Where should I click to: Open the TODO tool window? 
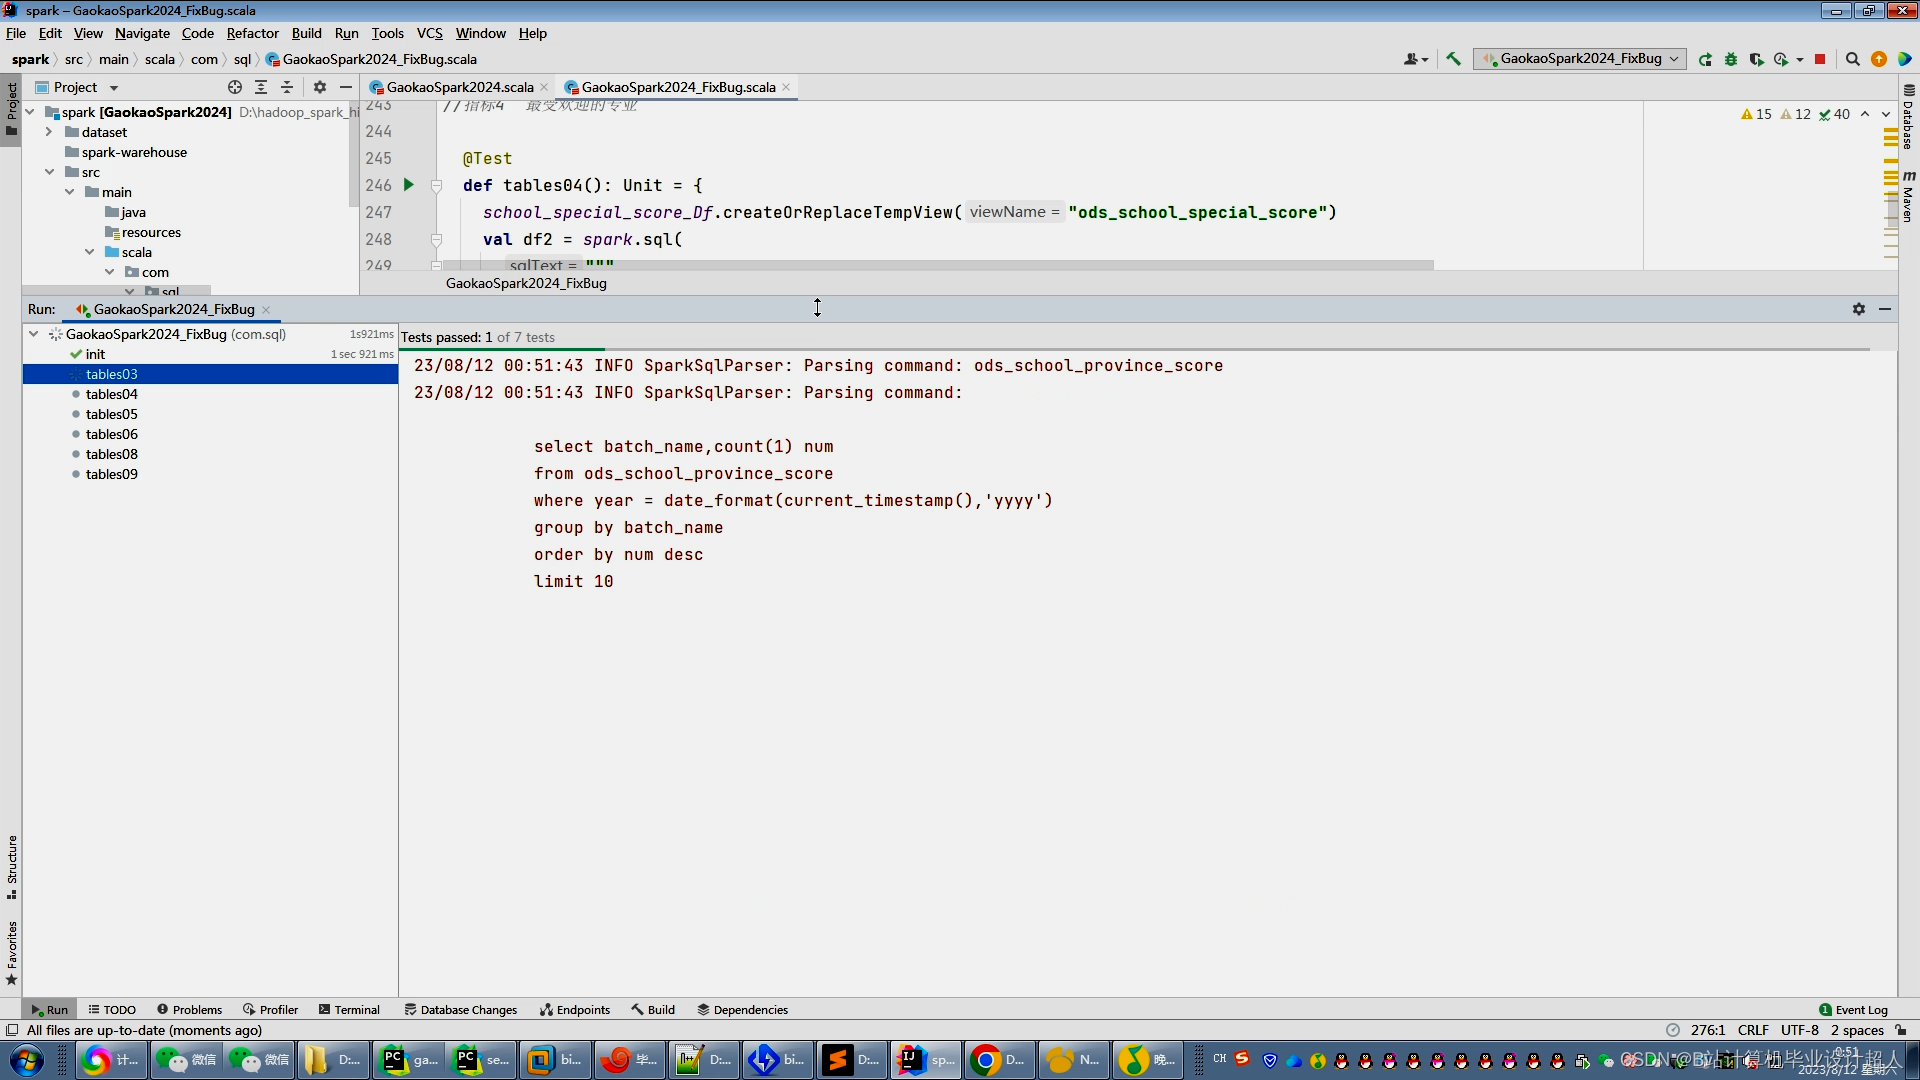pyautogui.click(x=112, y=1010)
